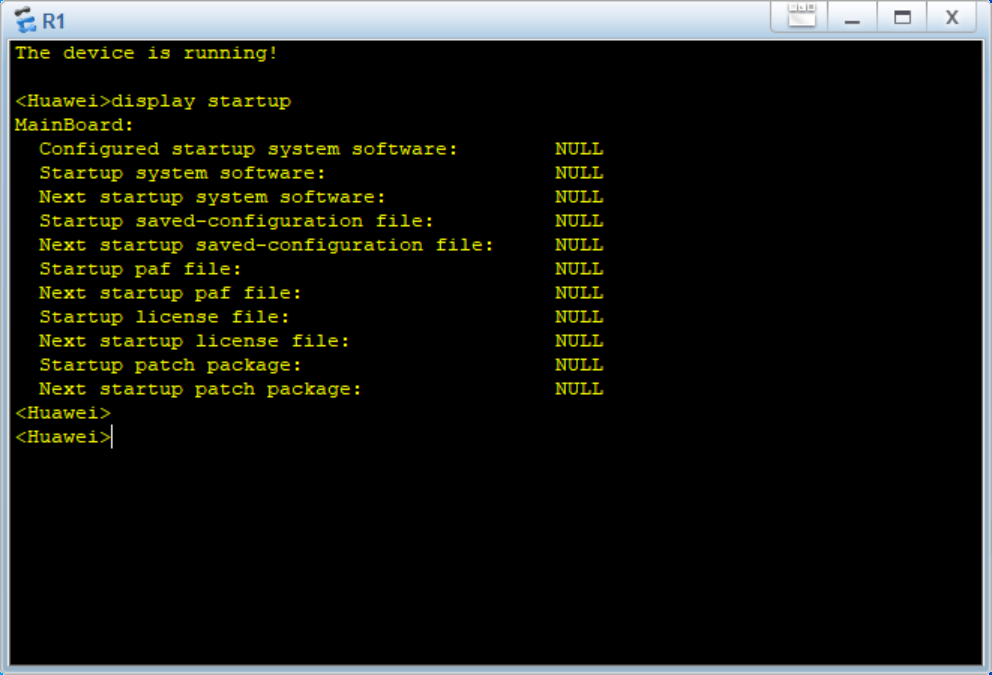
Task: Click the tabbed-window dock icon beside minimize
Action: click(x=802, y=17)
